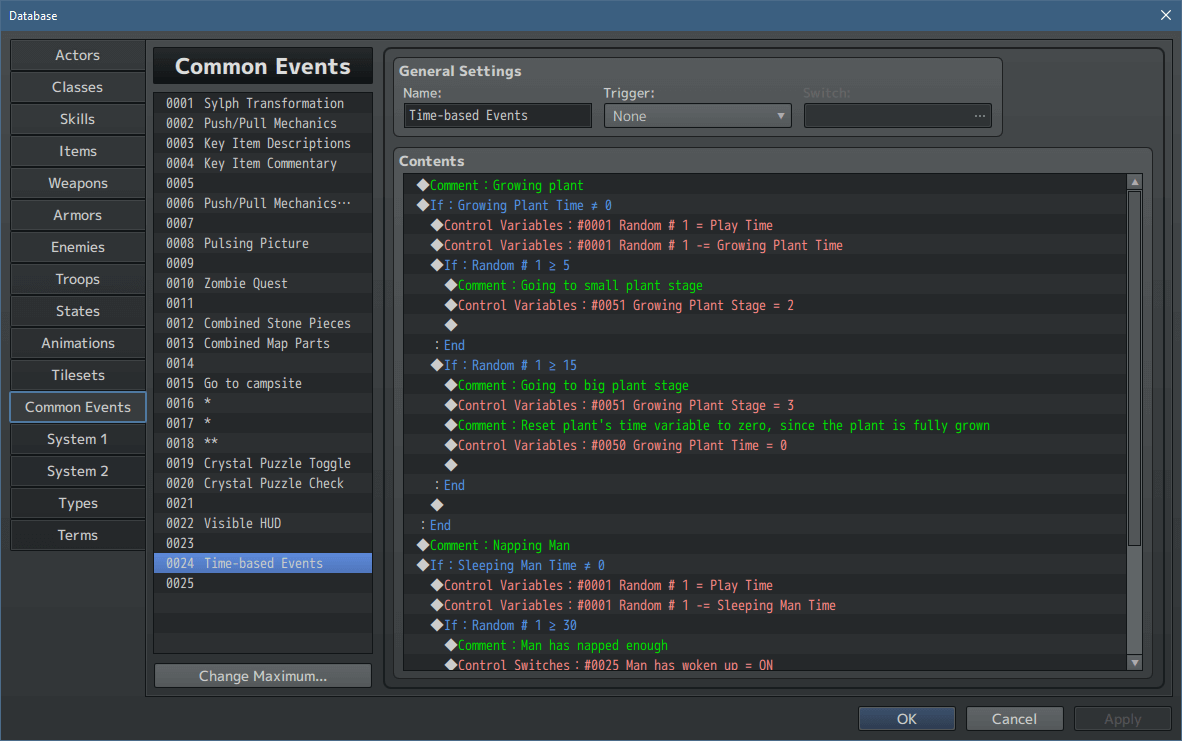Open the Actors database tab

click(x=78, y=55)
